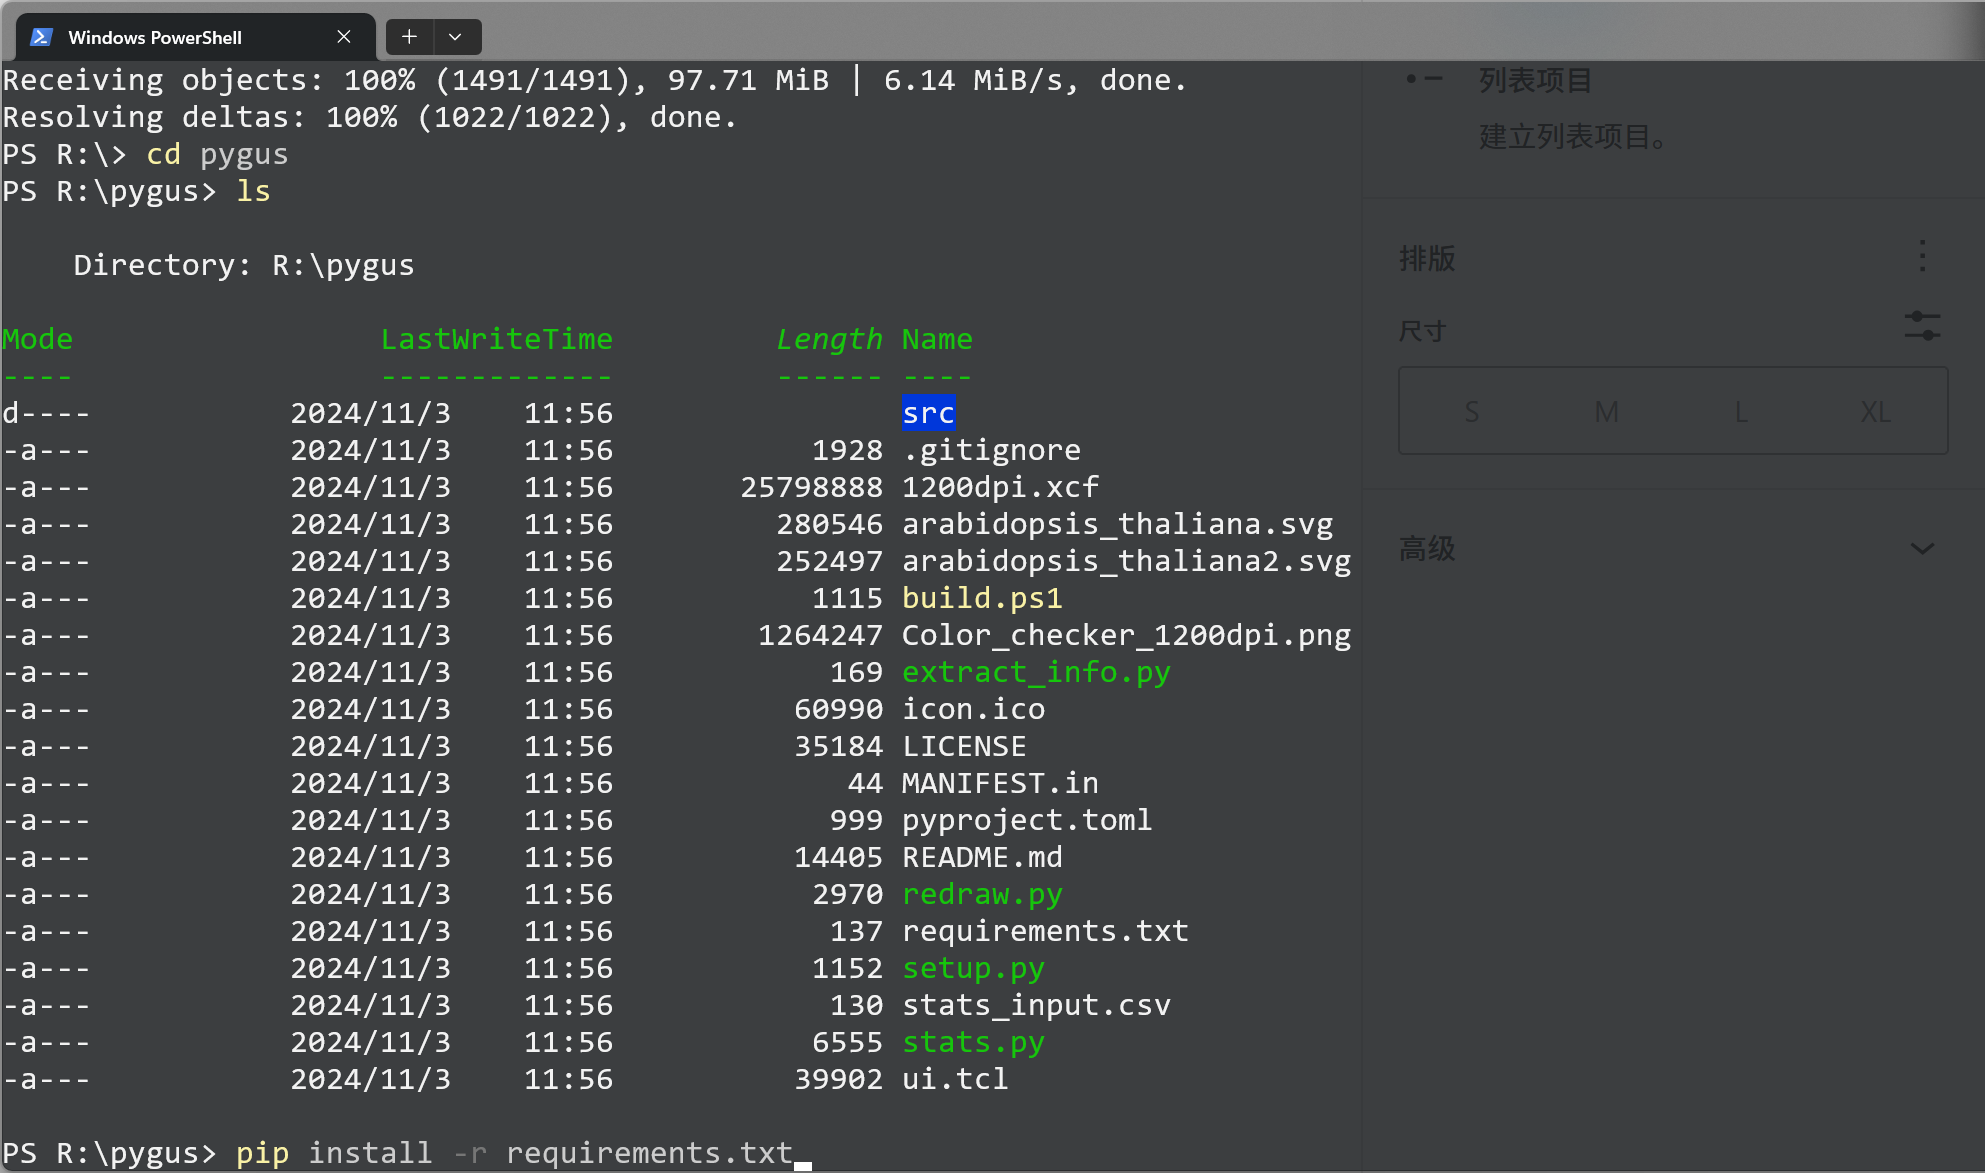Expand the 高级 section chevron

click(x=1922, y=549)
